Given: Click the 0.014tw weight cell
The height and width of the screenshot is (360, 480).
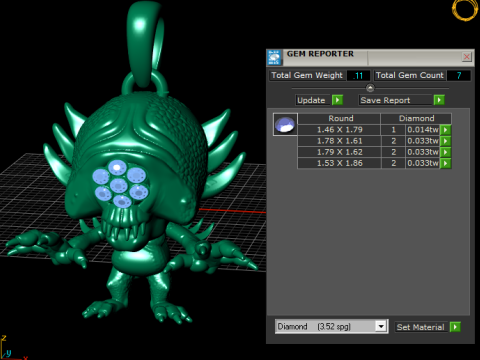Looking at the screenshot, I should [423, 130].
